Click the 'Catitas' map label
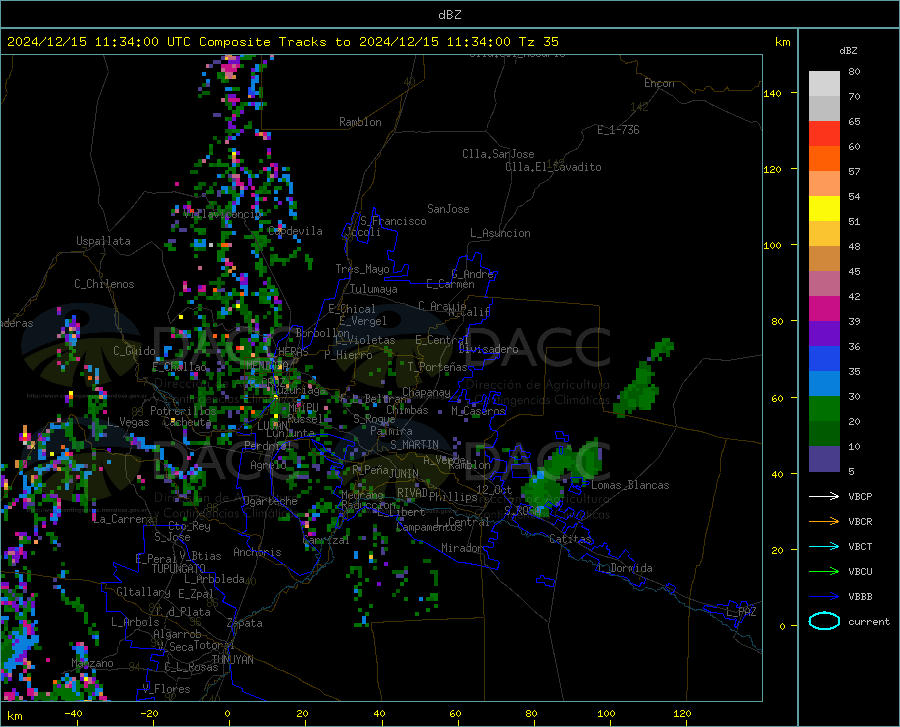900x727 pixels. coord(570,539)
